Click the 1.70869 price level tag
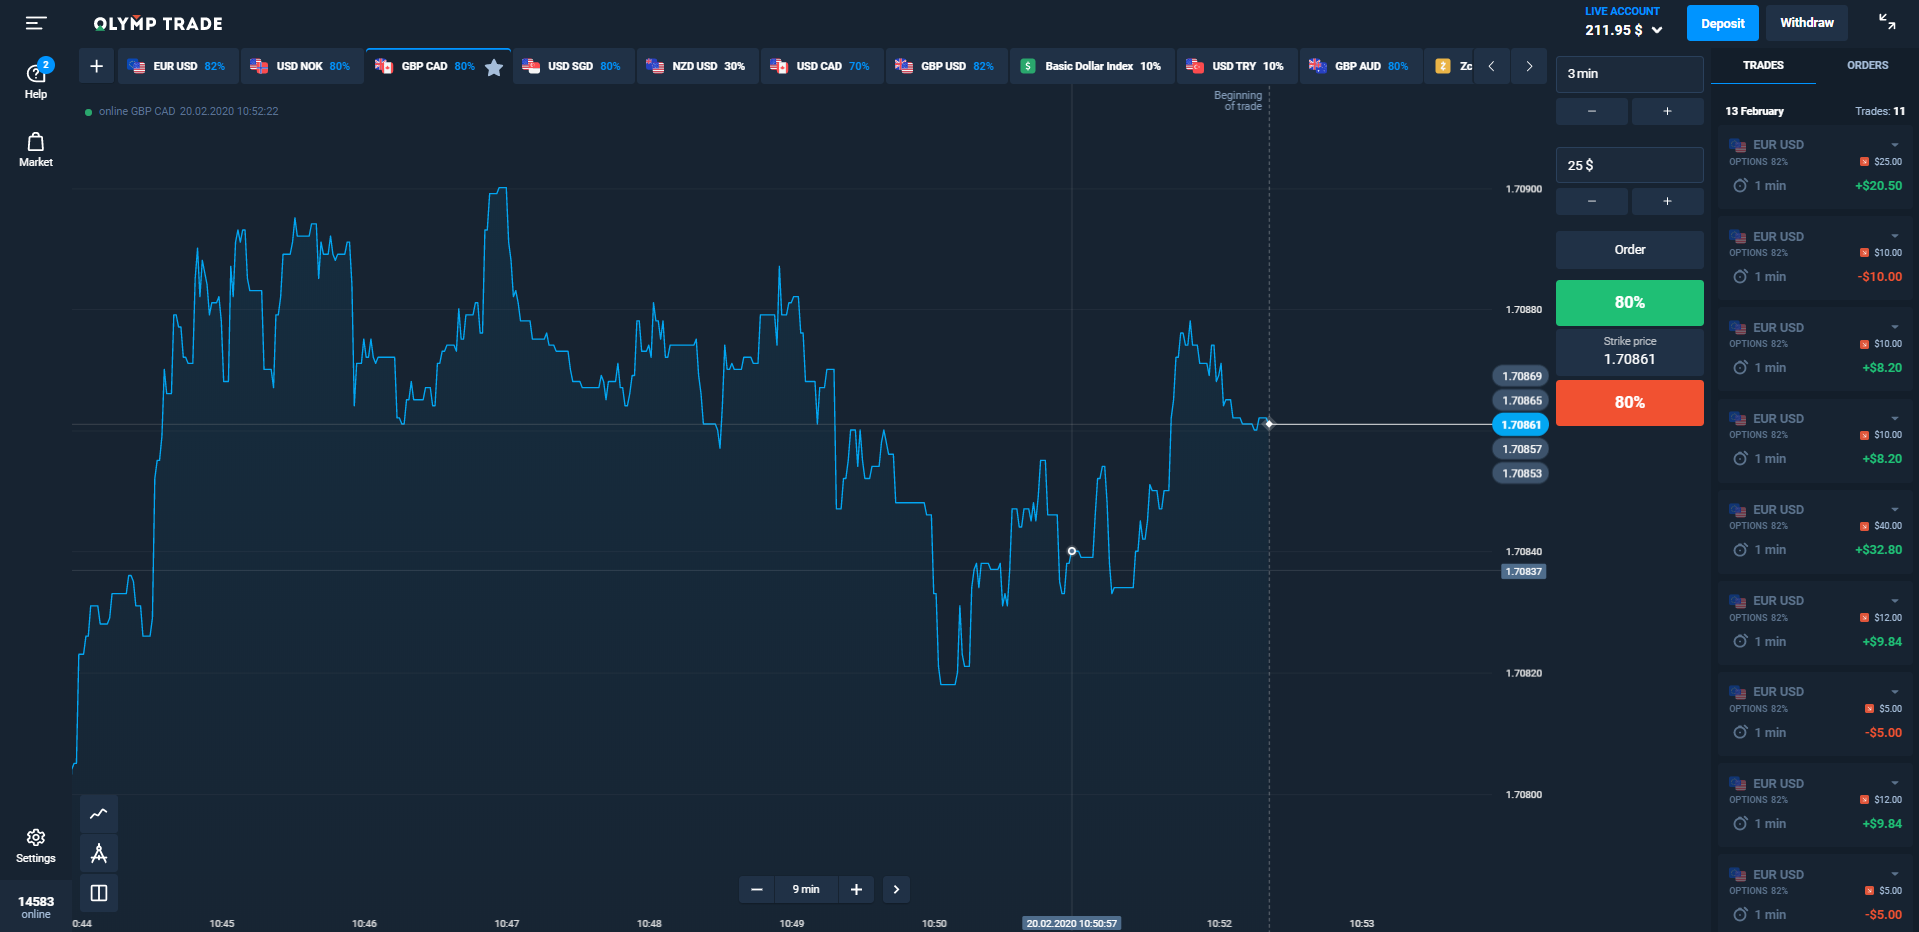1919x932 pixels. click(1521, 376)
